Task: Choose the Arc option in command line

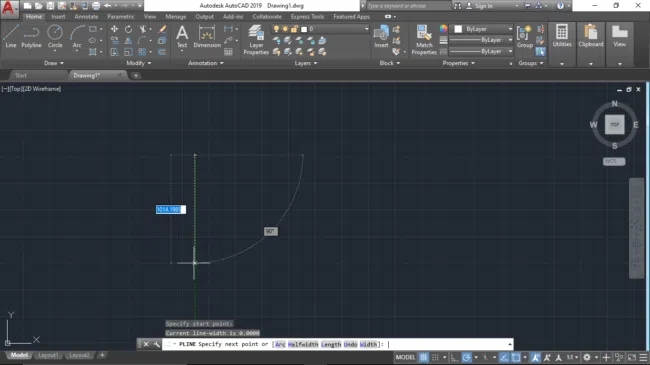Action: coord(280,344)
